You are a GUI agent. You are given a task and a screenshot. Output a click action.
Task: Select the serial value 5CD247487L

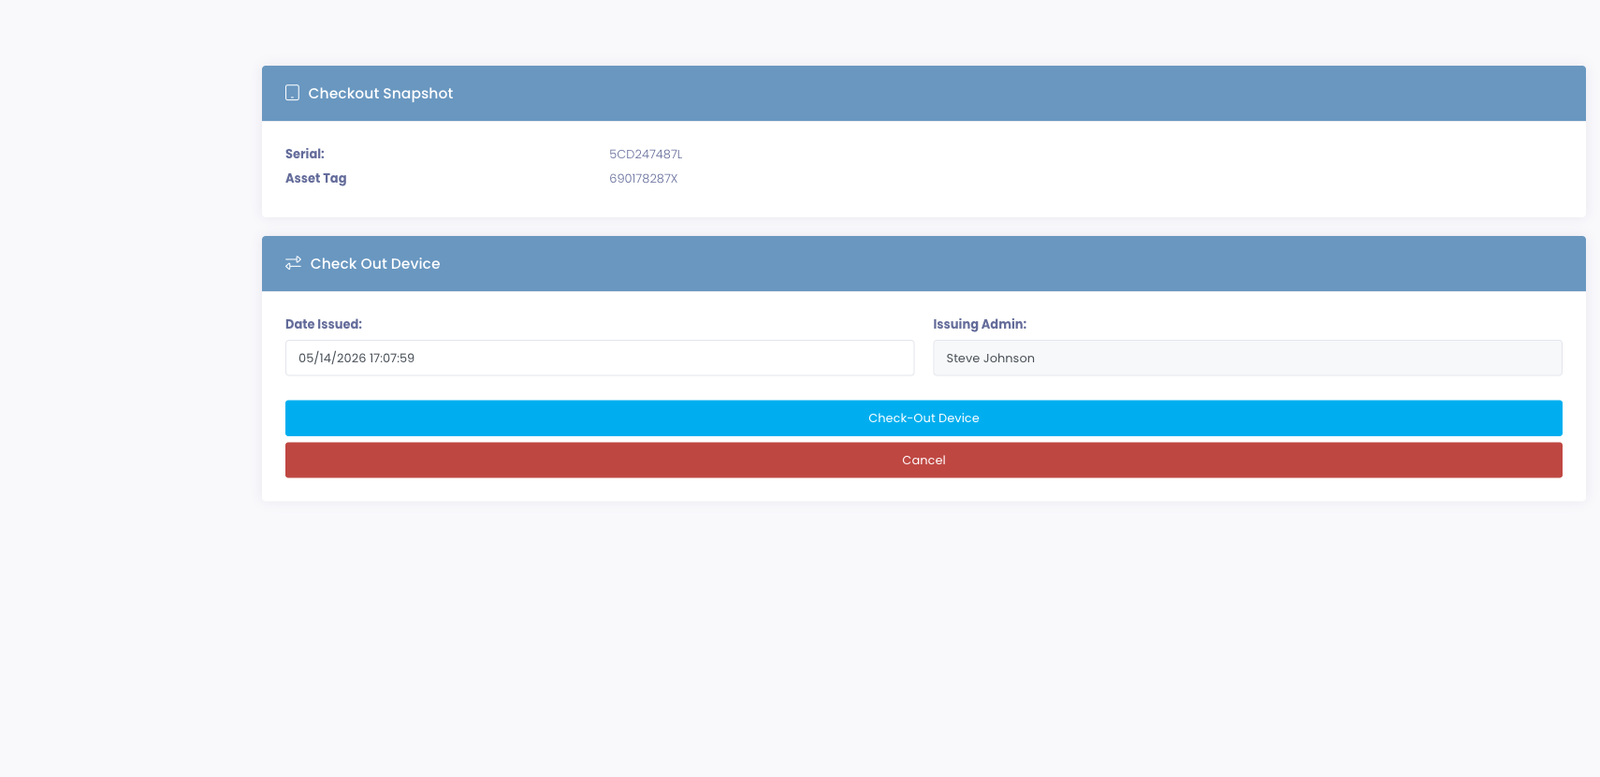coord(646,154)
